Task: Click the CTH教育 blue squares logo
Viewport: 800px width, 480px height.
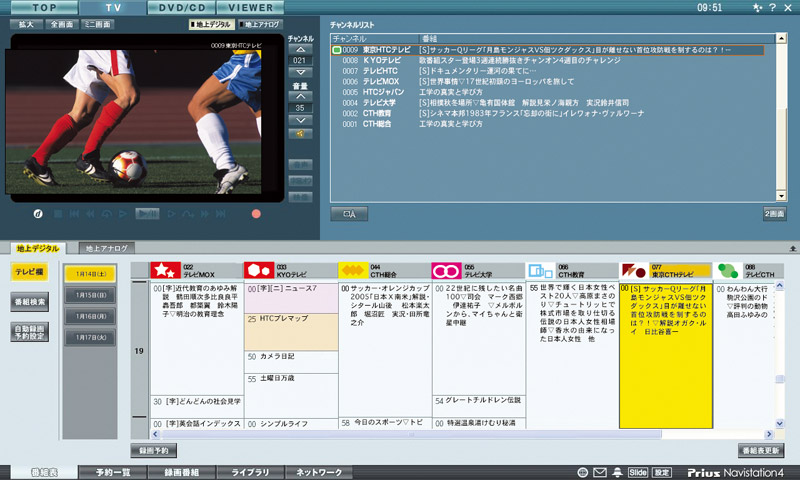Action: point(540,270)
